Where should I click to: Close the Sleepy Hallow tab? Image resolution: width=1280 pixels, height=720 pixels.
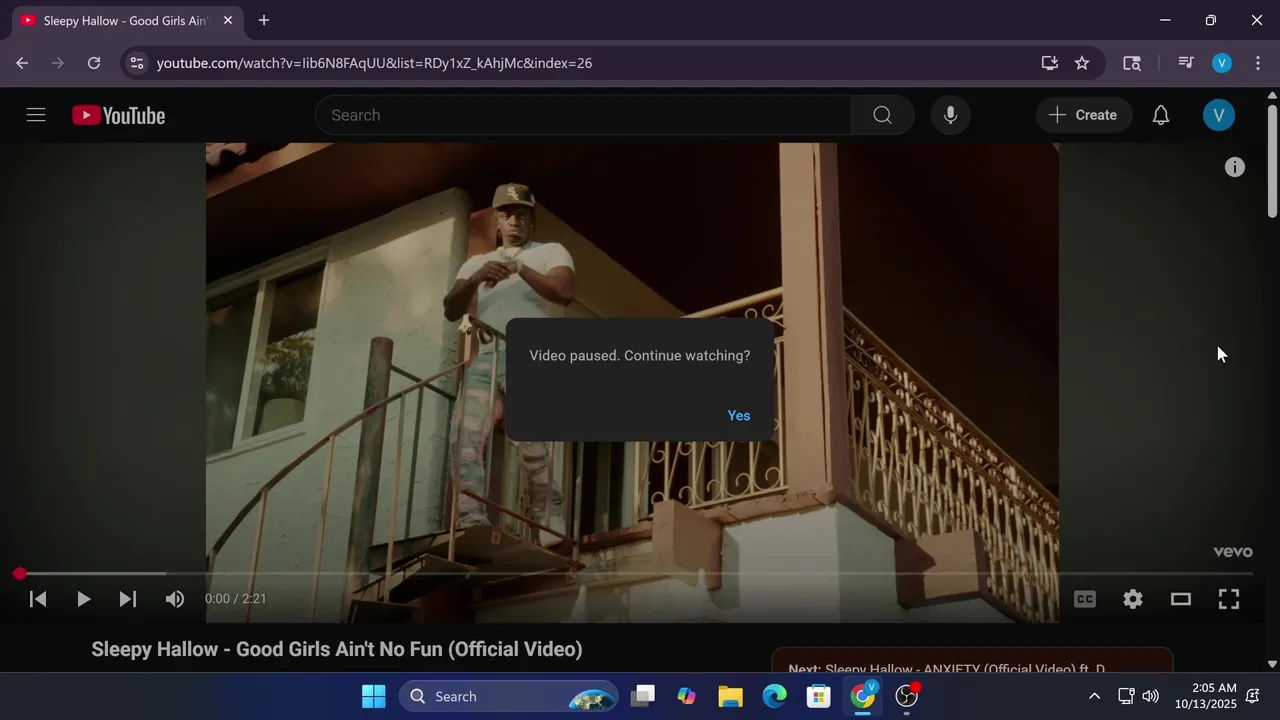(228, 20)
